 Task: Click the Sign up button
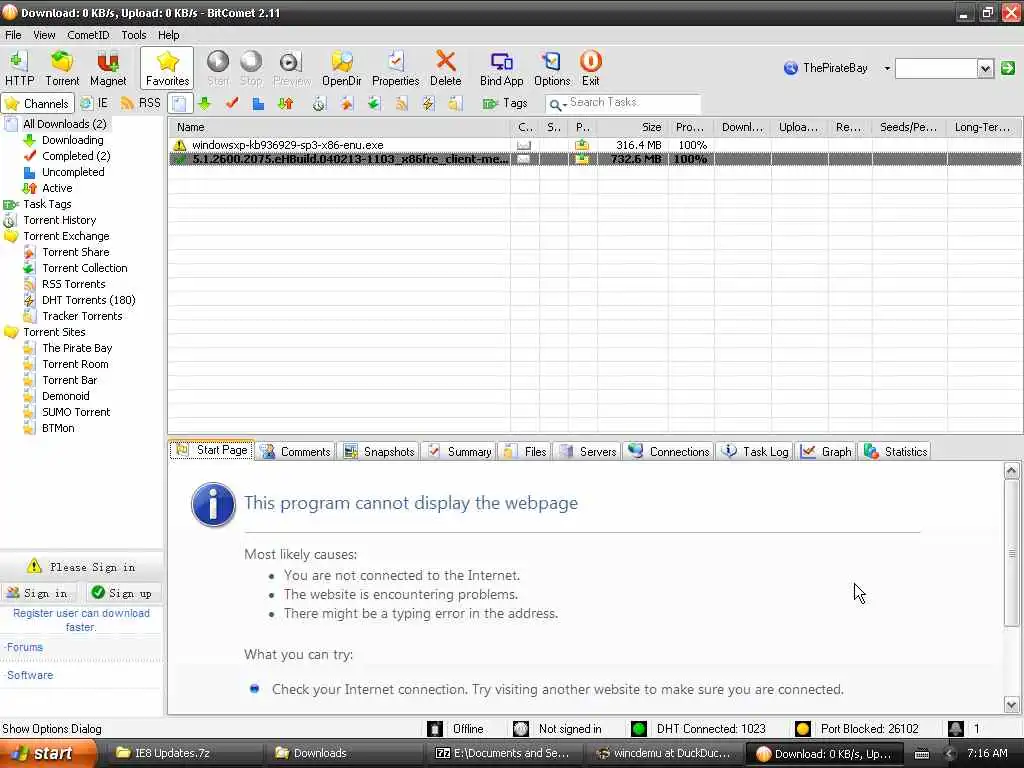coord(123,593)
